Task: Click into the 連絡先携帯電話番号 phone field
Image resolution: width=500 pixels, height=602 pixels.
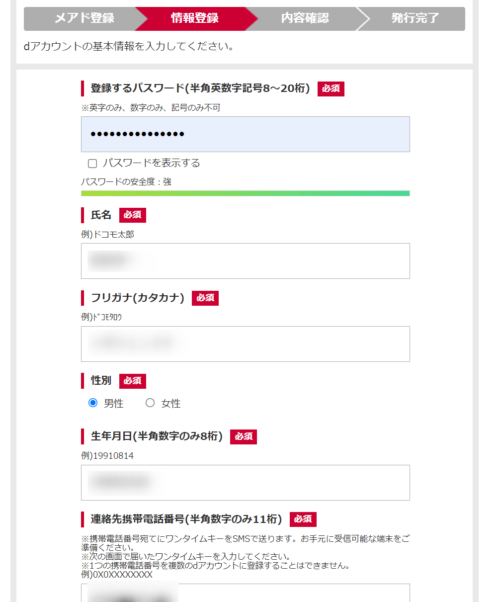Action: tap(245, 593)
